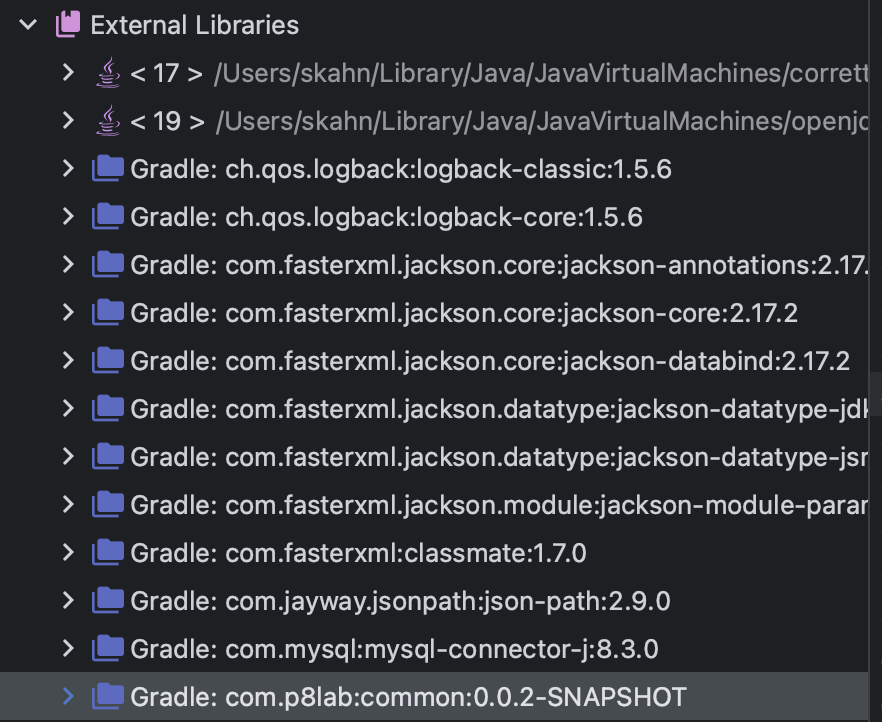Collapse the External Libraries node
Image resolution: width=882 pixels, height=722 pixels.
(x=28, y=25)
